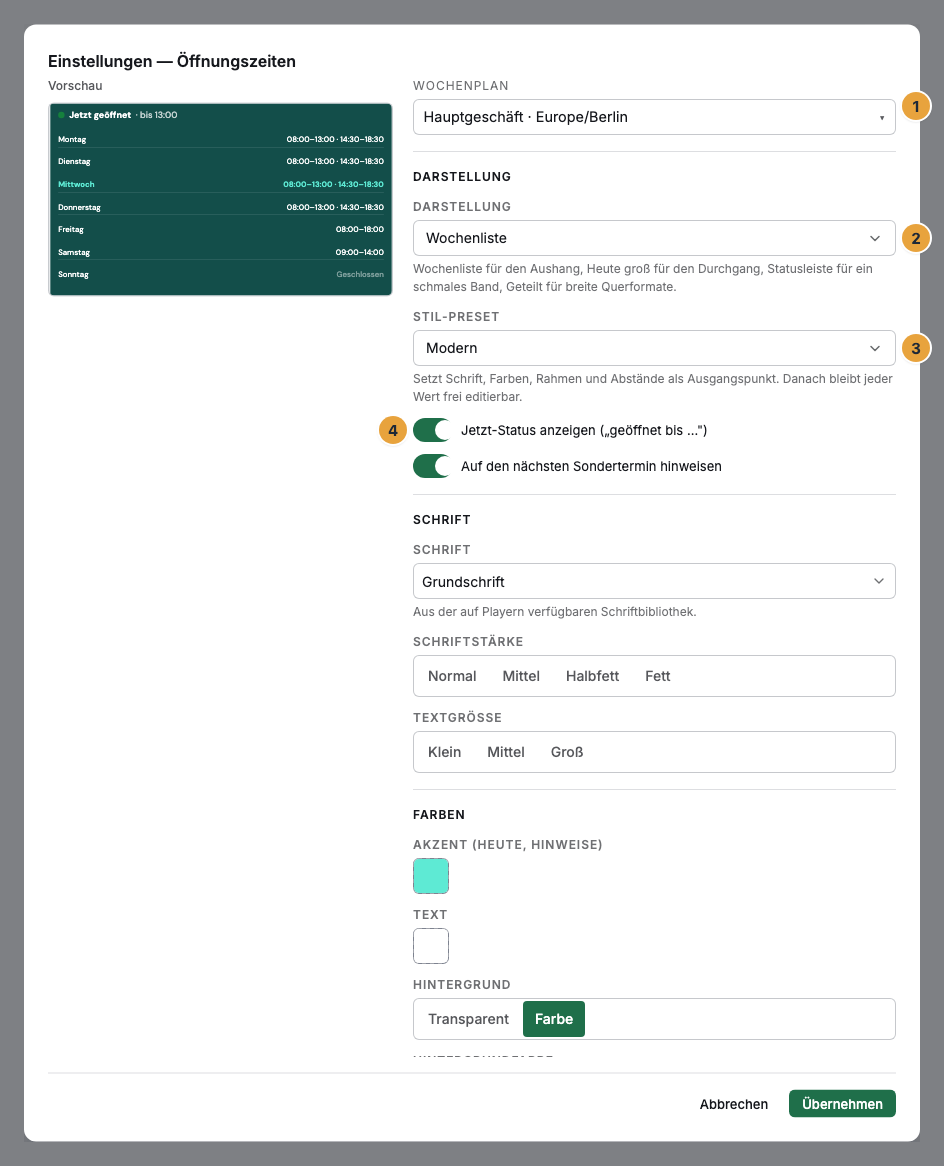Screen dimensions: 944x1166
Task: Select Textgröße Klein
Action: click(444, 752)
